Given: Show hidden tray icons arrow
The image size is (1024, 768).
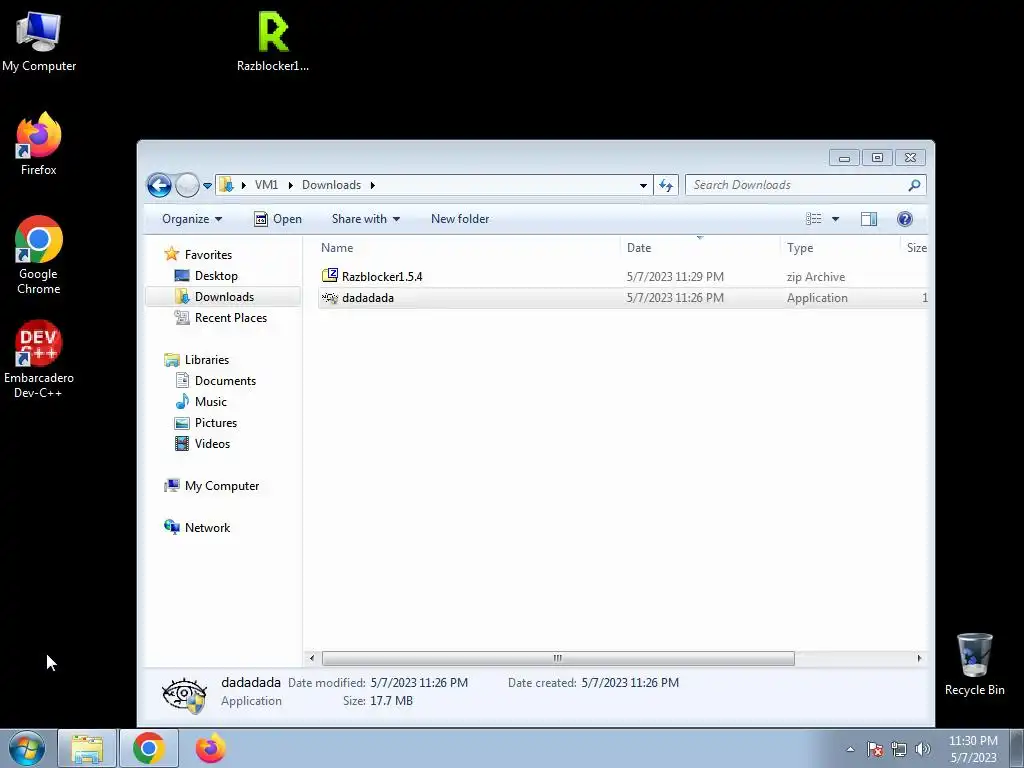Looking at the screenshot, I should (x=850, y=749).
